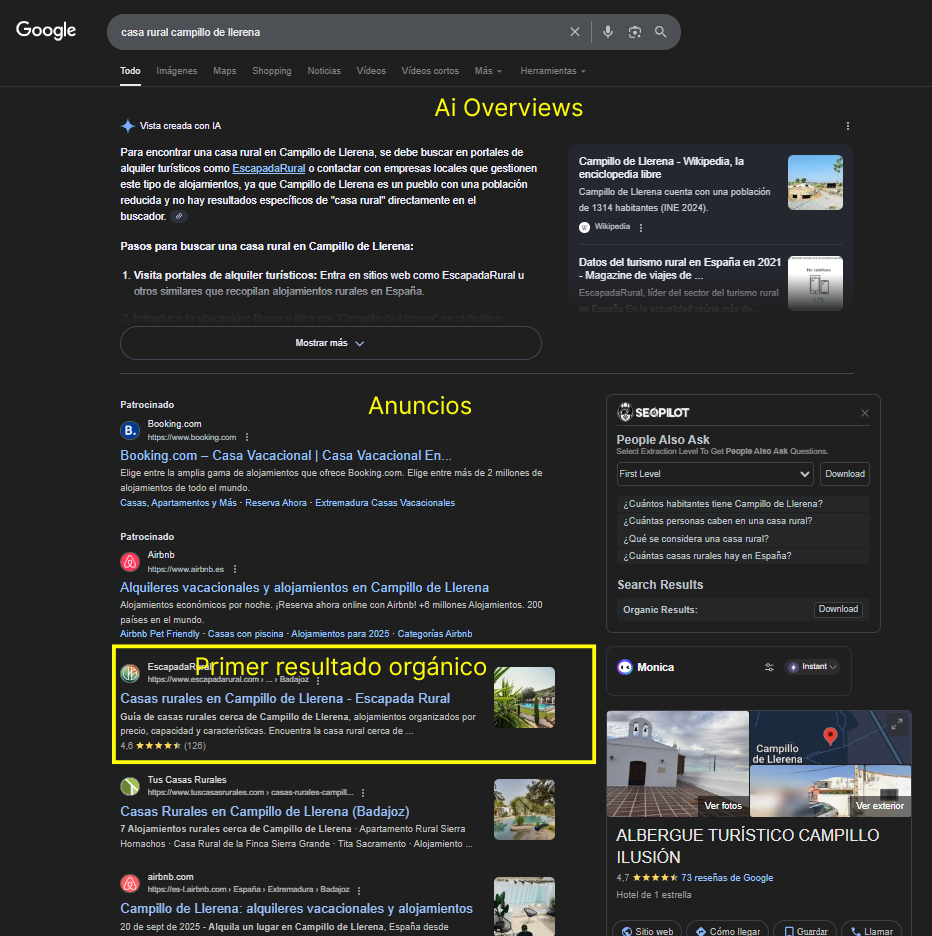Screen dimensions: 932x936
Task: Click the link chip icon in AI overview
Action: (179, 216)
